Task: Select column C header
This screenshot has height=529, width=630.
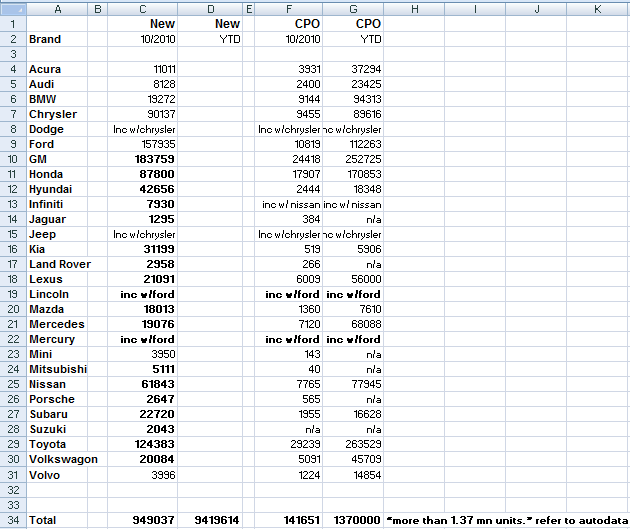Action: click(x=143, y=9)
